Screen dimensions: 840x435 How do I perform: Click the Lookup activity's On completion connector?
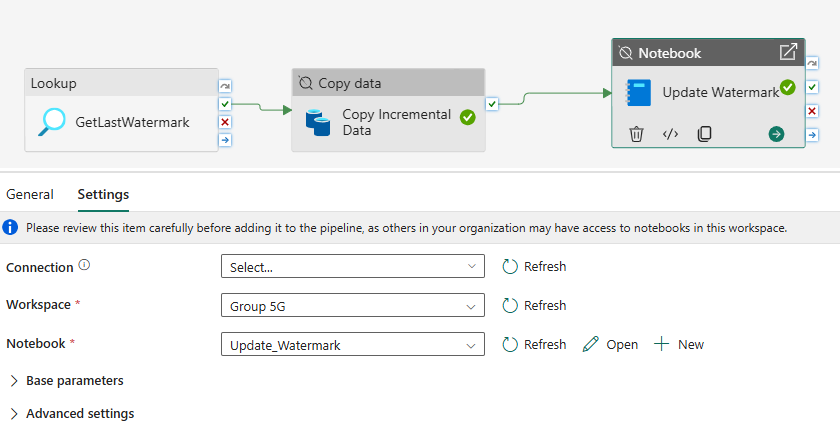pos(225,140)
